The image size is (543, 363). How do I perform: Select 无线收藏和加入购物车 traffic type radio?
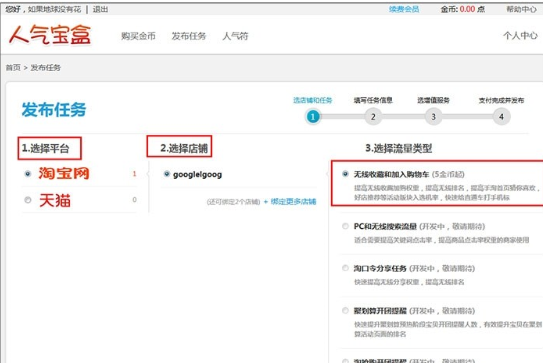pyautogui.click(x=345, y=174)
